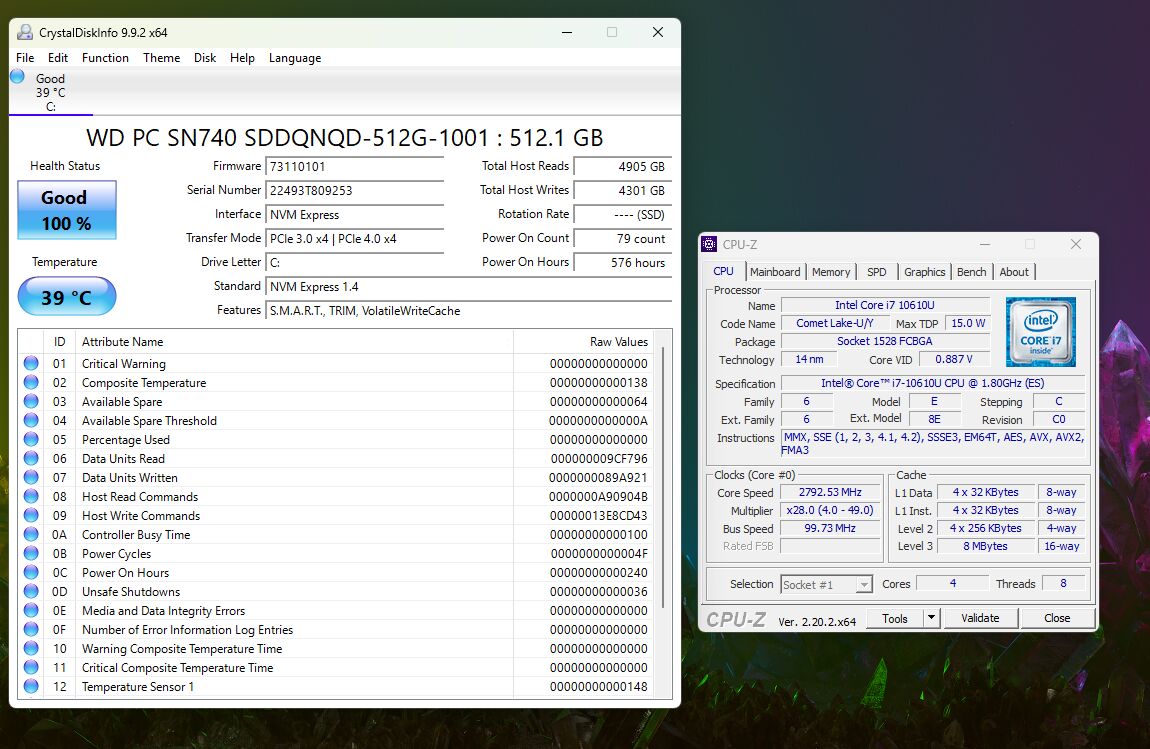The height and width of the screenshot is (749, 1150).
Task: Click status orb for Percentage Used row
Action: [31, 439]
